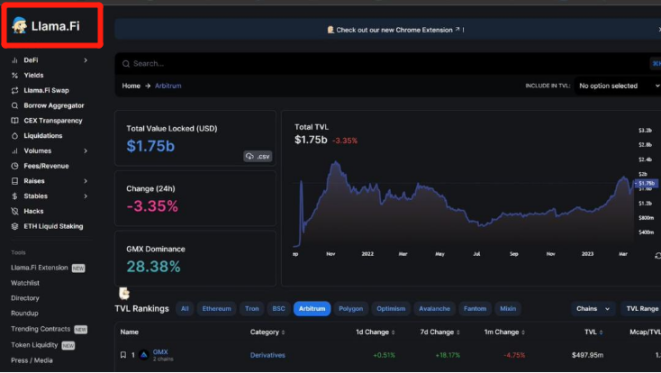Click the Hacks shield-off icon
This screenshot has height=373, width=661.
coord(15,212)
